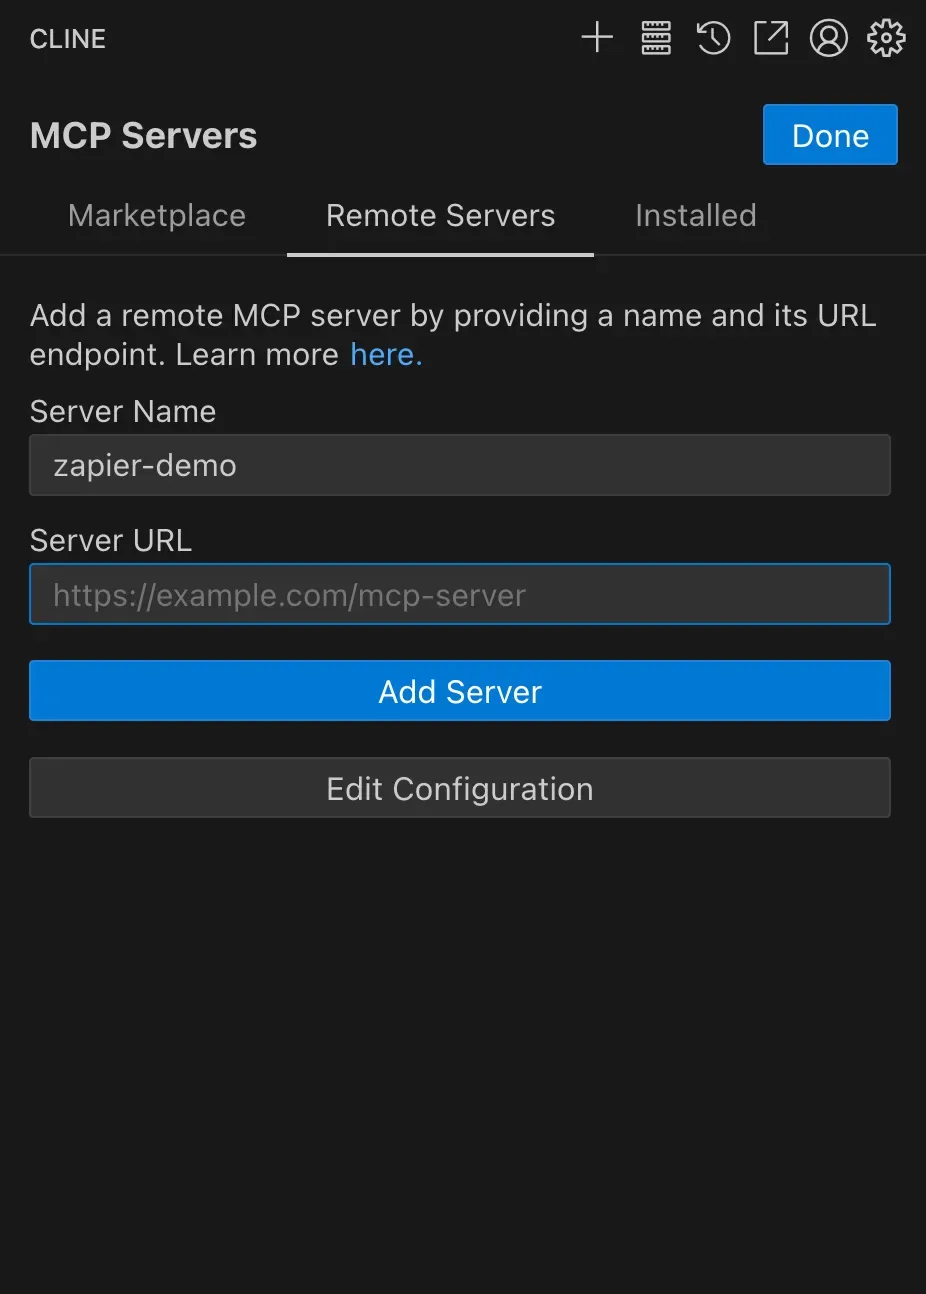Switch to the Marketplace tab
926x1294 pixels.
coord(157,216)
